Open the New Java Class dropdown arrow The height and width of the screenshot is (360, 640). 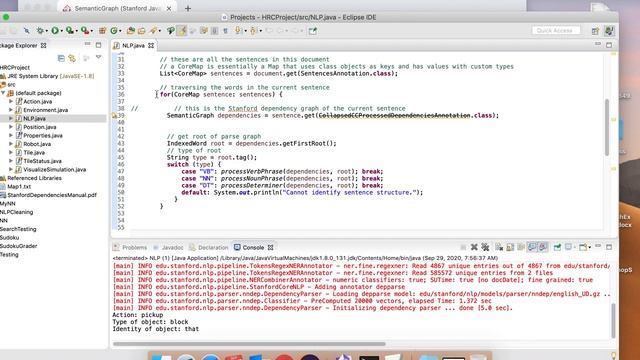point(121,31)
